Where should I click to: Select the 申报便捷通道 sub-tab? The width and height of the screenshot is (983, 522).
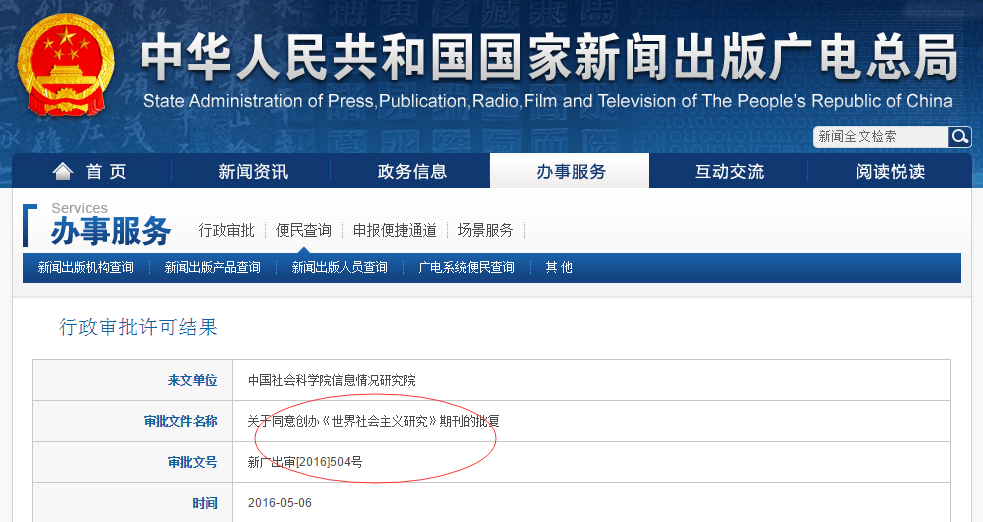[x=394, y=231]
